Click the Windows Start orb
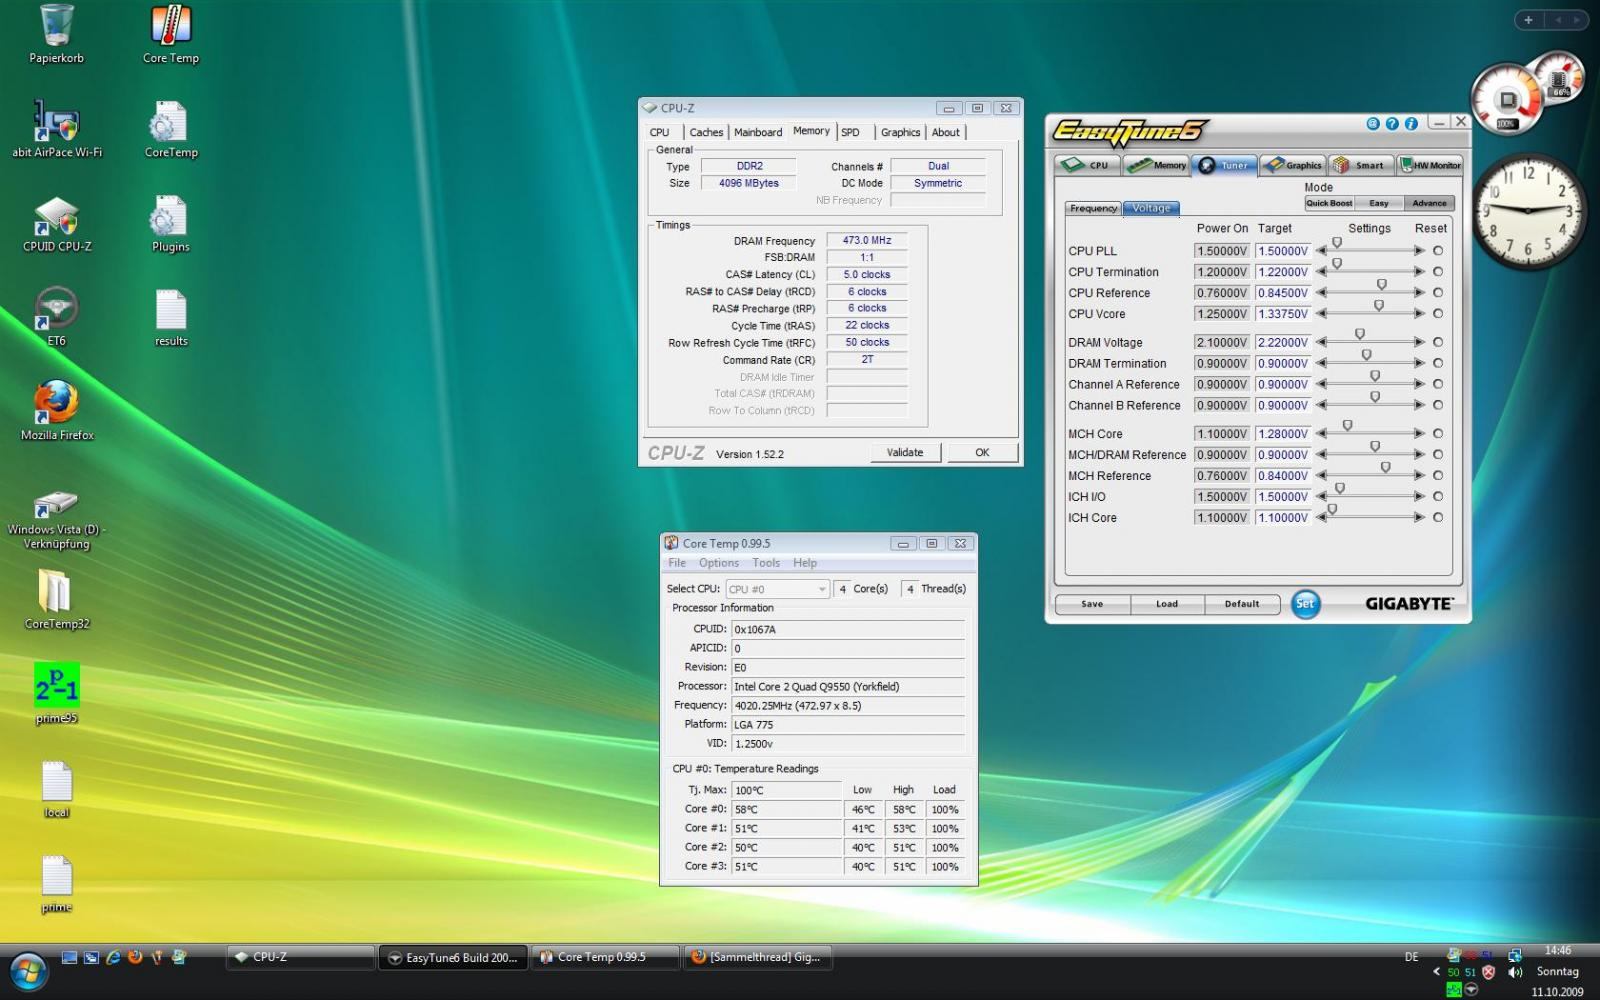 tap(27, 971)
